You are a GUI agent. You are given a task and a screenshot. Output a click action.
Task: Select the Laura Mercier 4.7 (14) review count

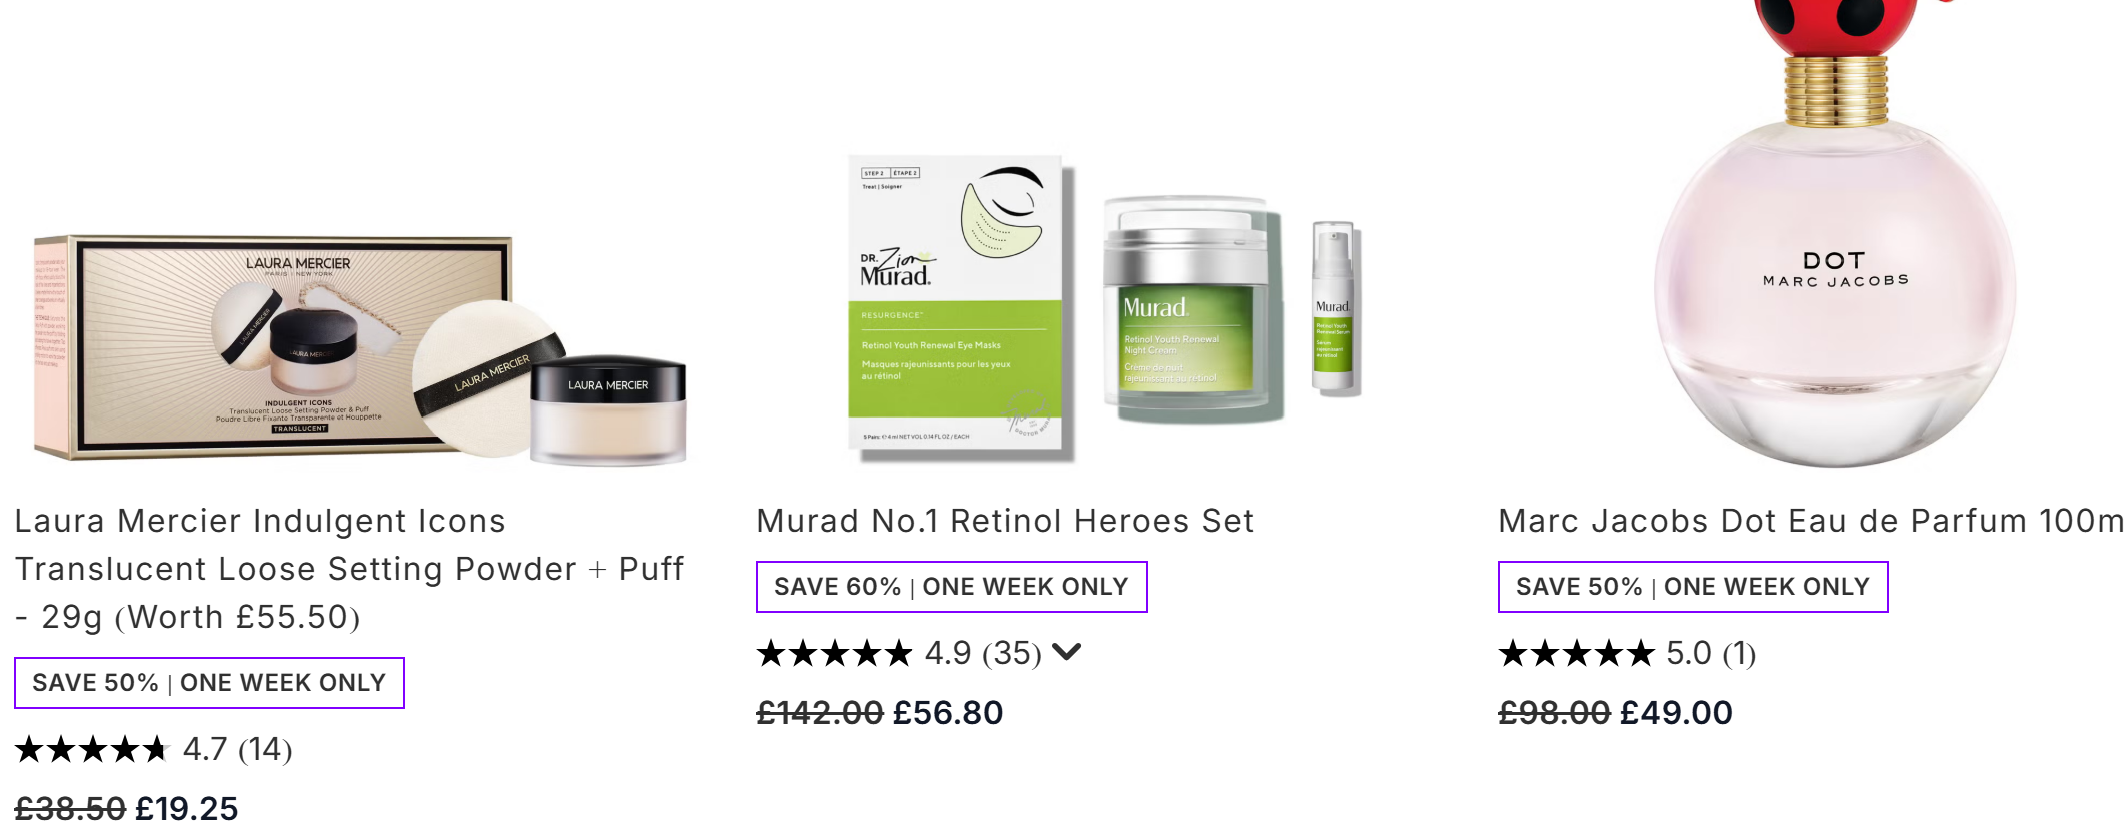pos(238,749)
